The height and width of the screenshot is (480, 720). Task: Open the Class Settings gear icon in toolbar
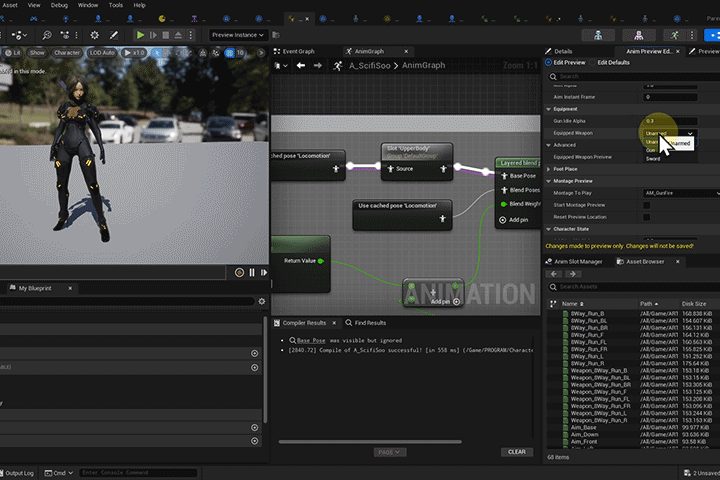click(x=95, y=35)
